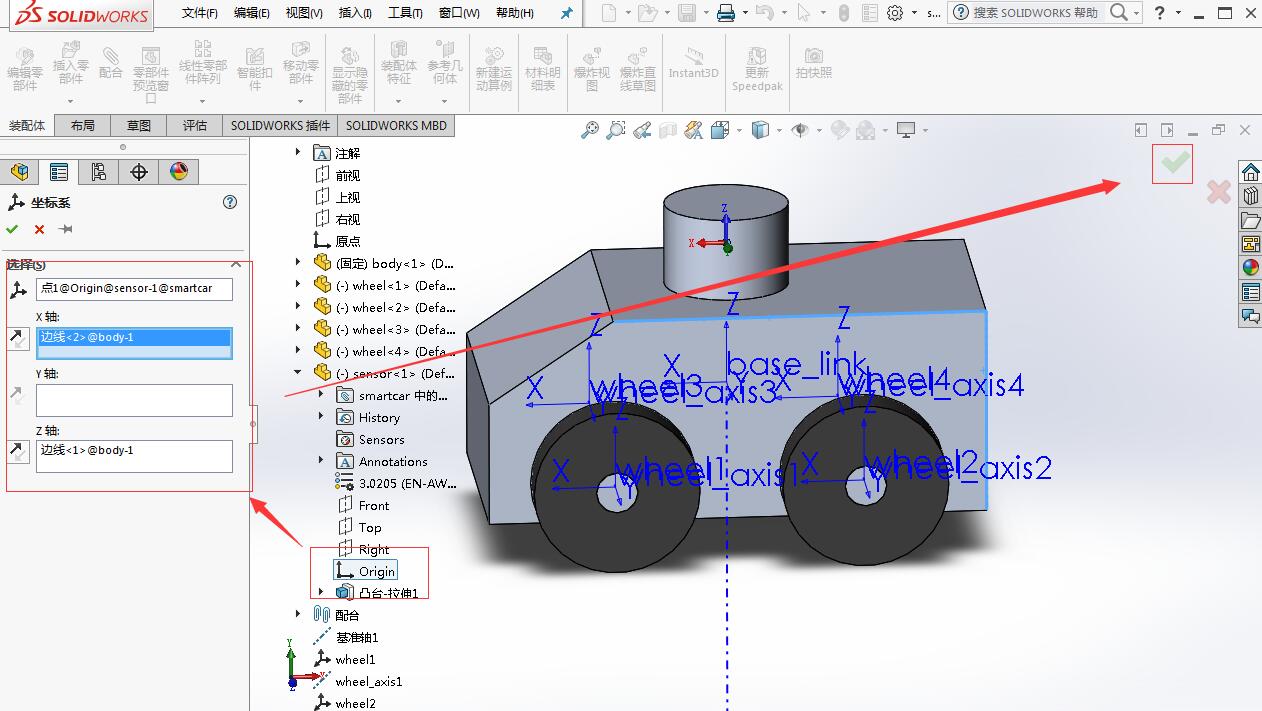Open View Orientation icon
Image resolution: width=1262 pixels, height=711 pixels.
click(719, 130)
